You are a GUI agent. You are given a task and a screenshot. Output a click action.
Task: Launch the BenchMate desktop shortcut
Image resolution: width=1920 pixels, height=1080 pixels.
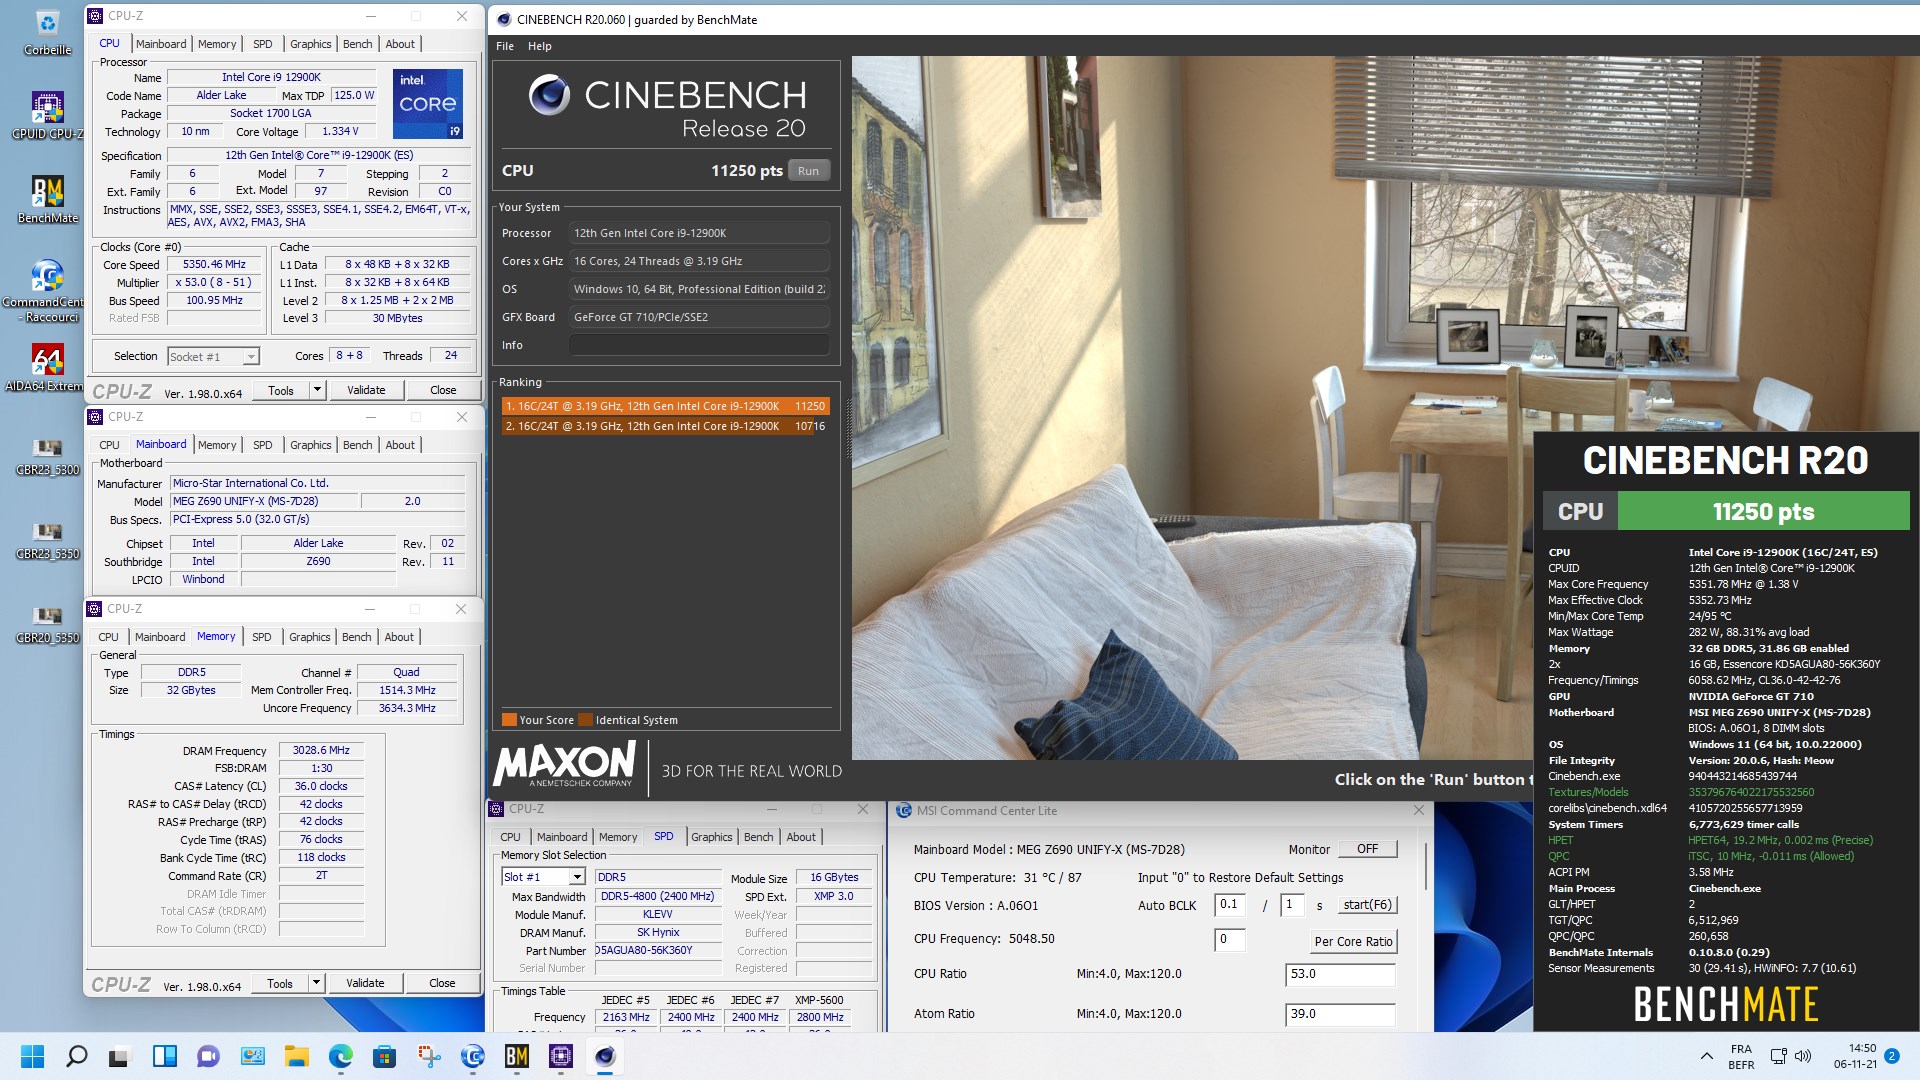pyautogui.click(x=47, y=200)
